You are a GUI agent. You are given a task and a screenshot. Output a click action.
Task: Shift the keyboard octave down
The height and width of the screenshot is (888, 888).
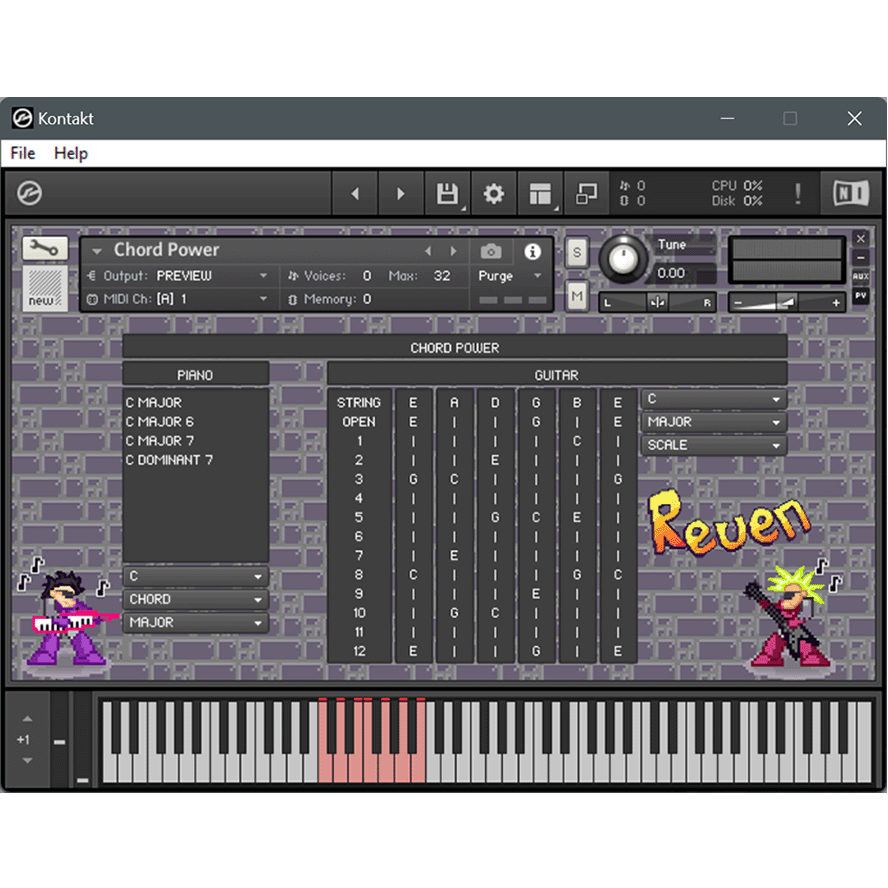[27, 761]
